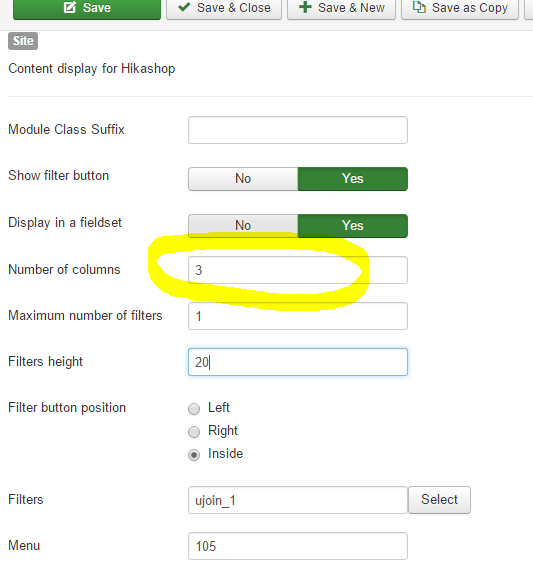The height and width of the screenshot is (569, 533).
Task: Set Show filter button to No
Action: click(243, 179)
